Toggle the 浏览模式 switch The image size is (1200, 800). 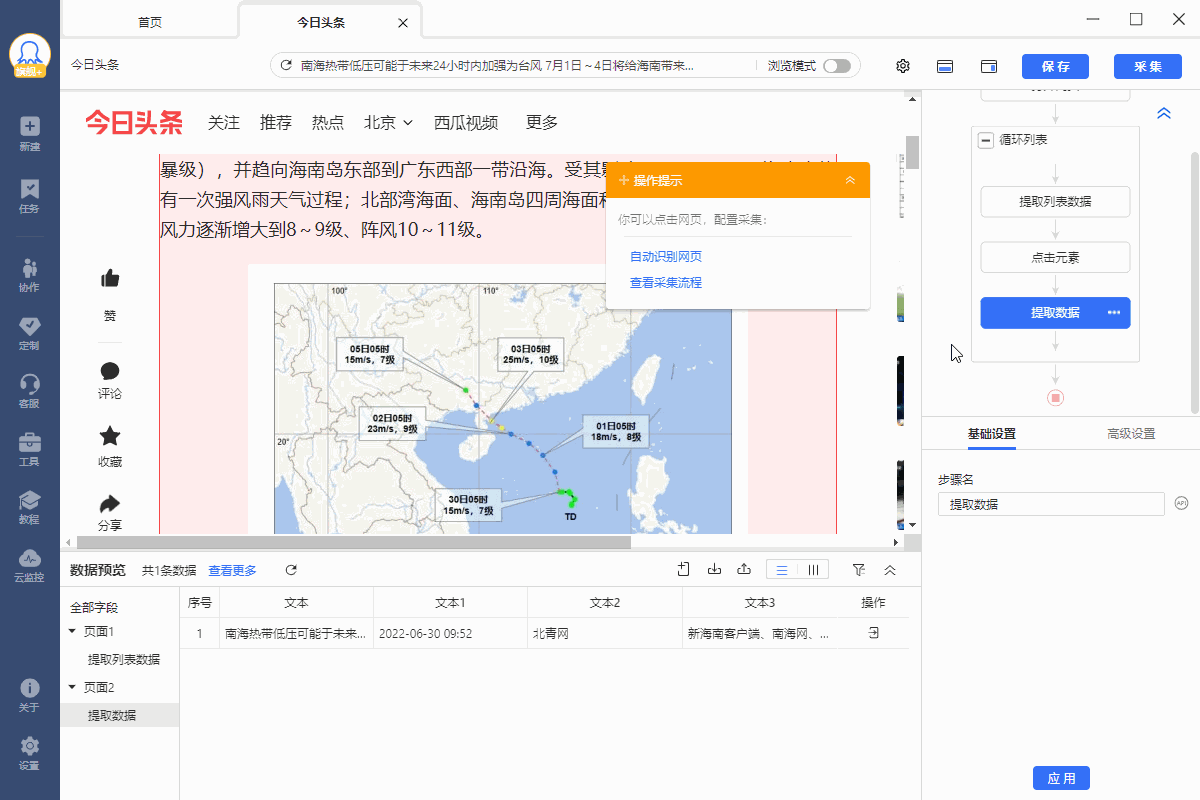[837, 66]
